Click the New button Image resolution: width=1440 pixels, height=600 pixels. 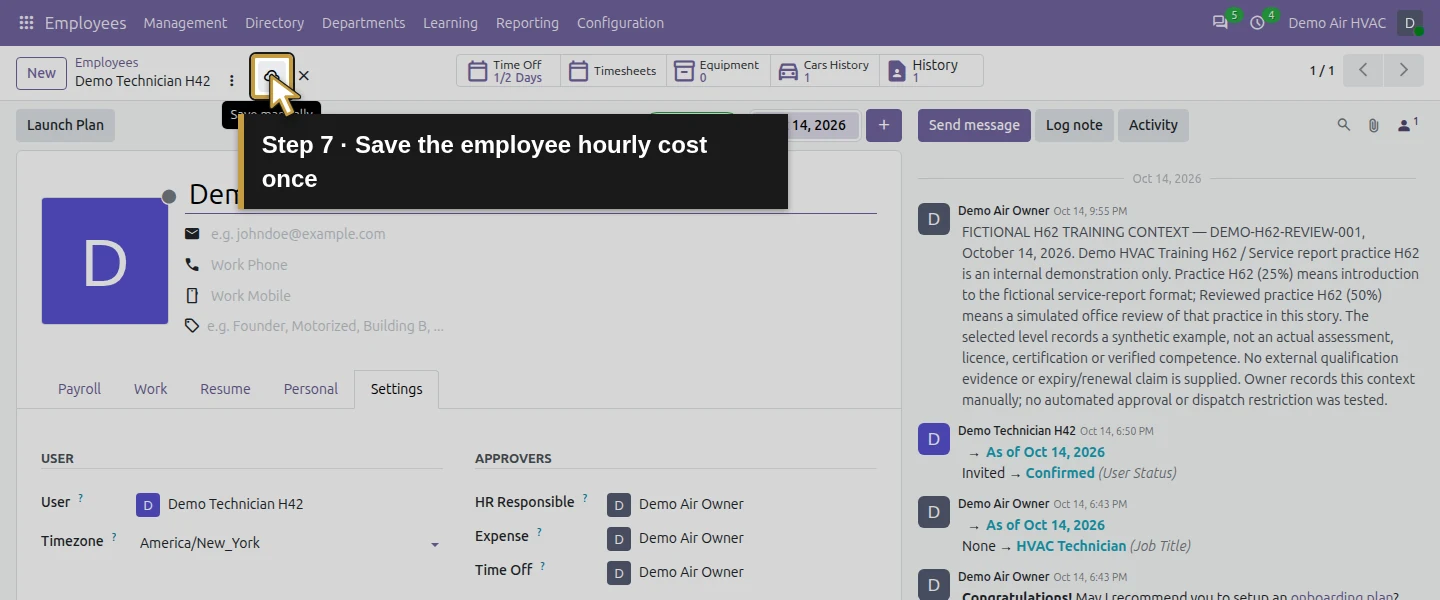point(41,72)
